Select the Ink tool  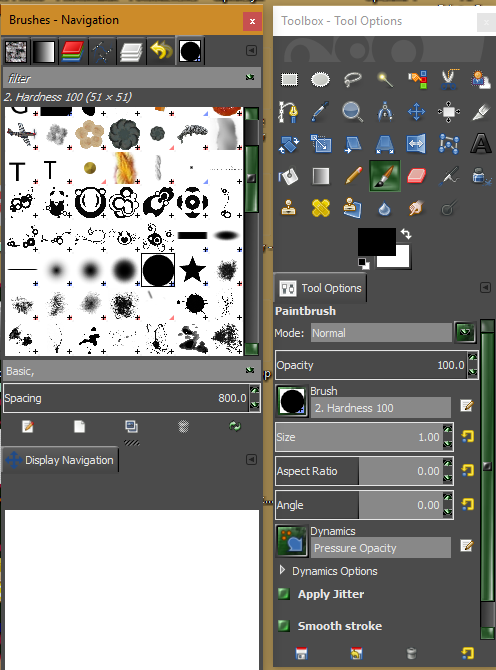pyautogui.click(x=481, y=176)
